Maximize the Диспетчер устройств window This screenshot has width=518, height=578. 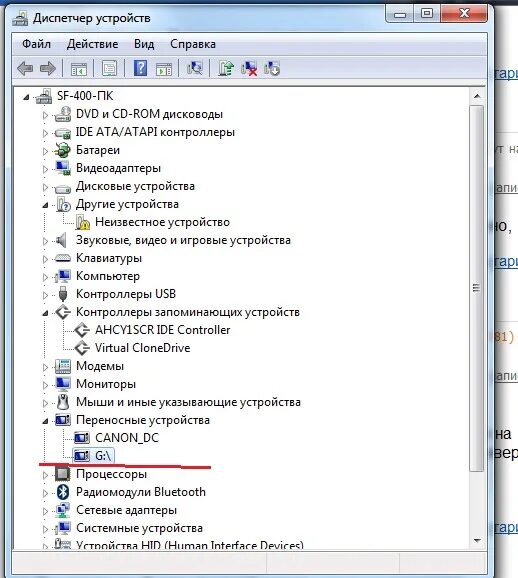click(x=427, y=14)
